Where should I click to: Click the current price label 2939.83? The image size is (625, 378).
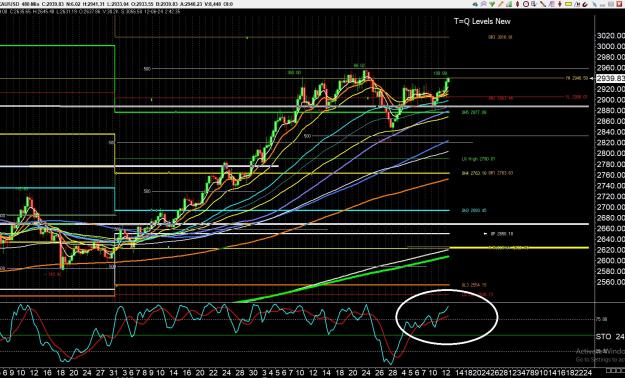coord(610,78)
